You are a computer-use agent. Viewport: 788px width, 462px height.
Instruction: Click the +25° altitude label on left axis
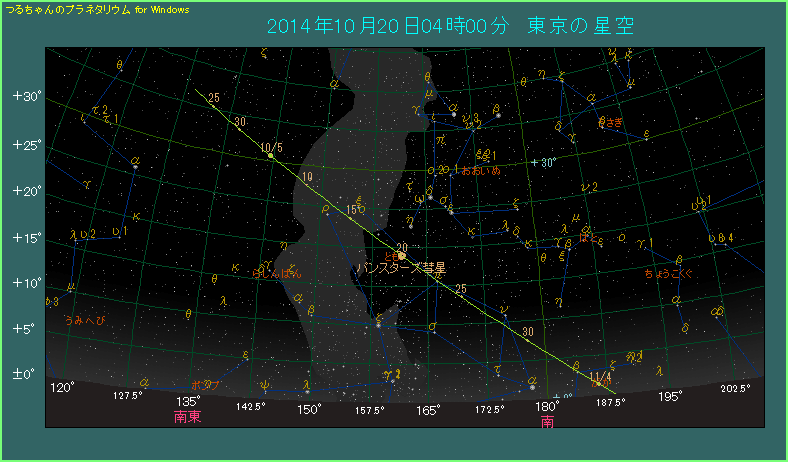click(26, 144)
